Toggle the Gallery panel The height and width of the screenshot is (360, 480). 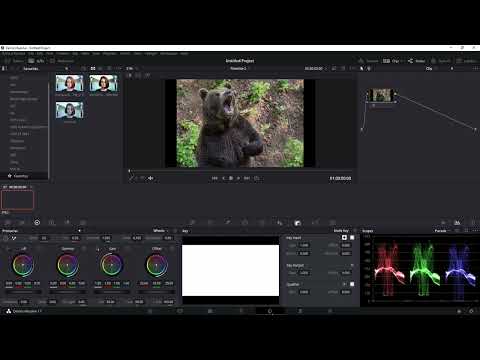click(x=14, y=61)
